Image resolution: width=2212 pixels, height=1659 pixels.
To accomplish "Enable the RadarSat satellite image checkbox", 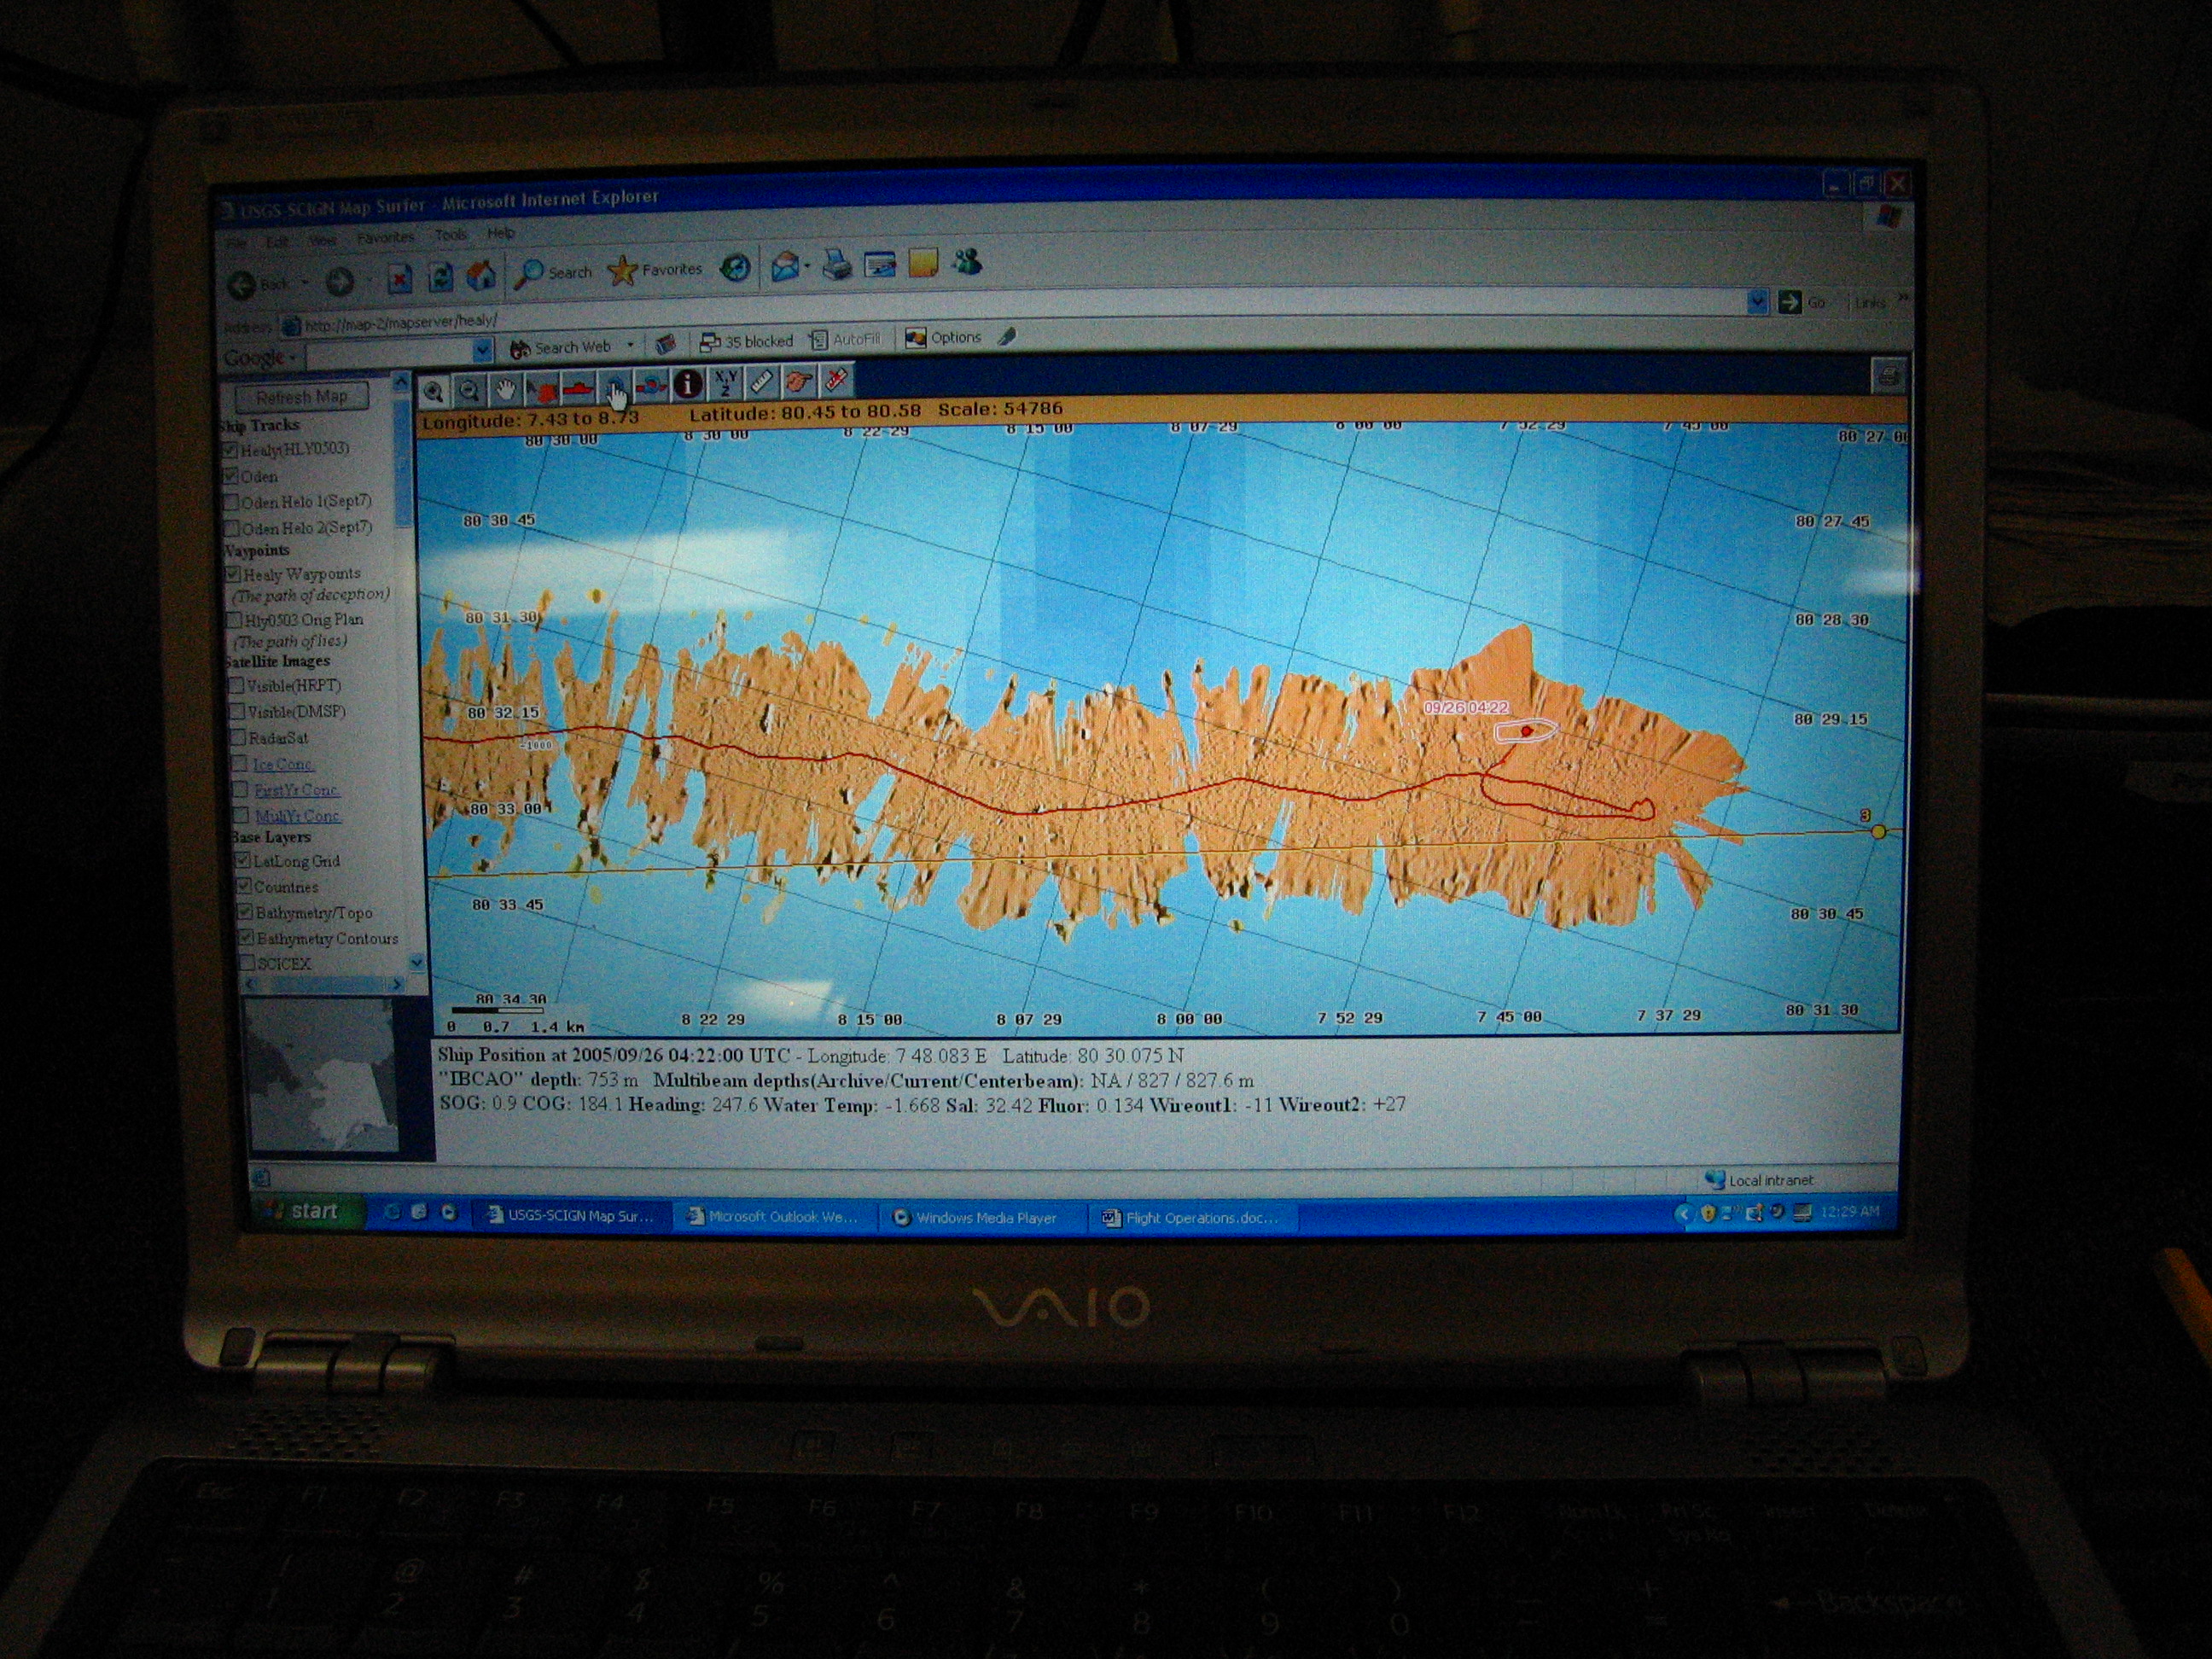I will (x=238, y=738).
